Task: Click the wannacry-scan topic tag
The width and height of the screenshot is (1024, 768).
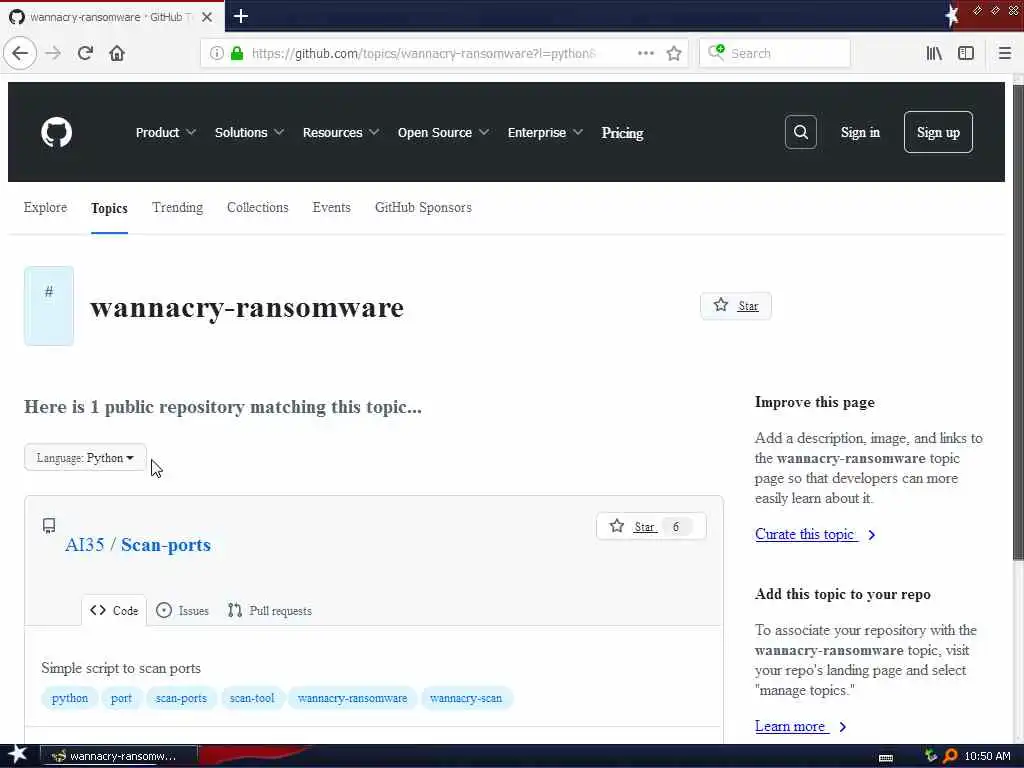Action: tap(466, 698)
